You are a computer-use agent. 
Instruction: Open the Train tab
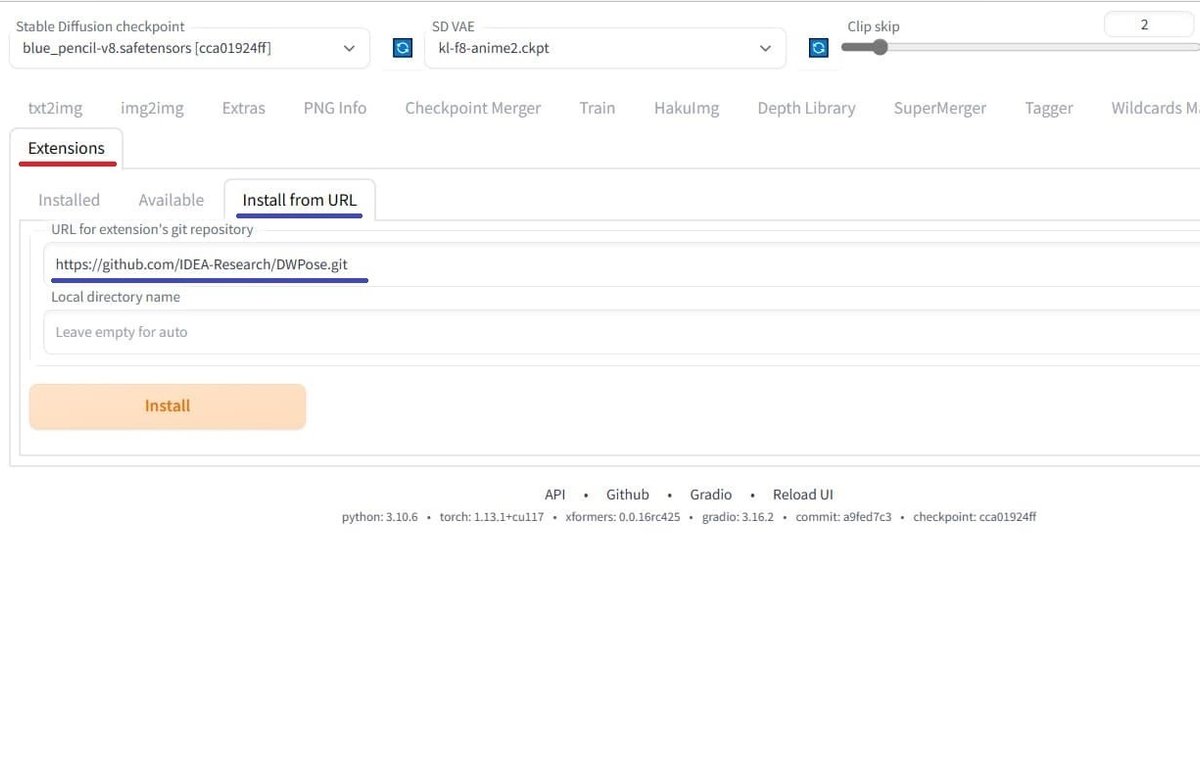(x=597, y=107)
